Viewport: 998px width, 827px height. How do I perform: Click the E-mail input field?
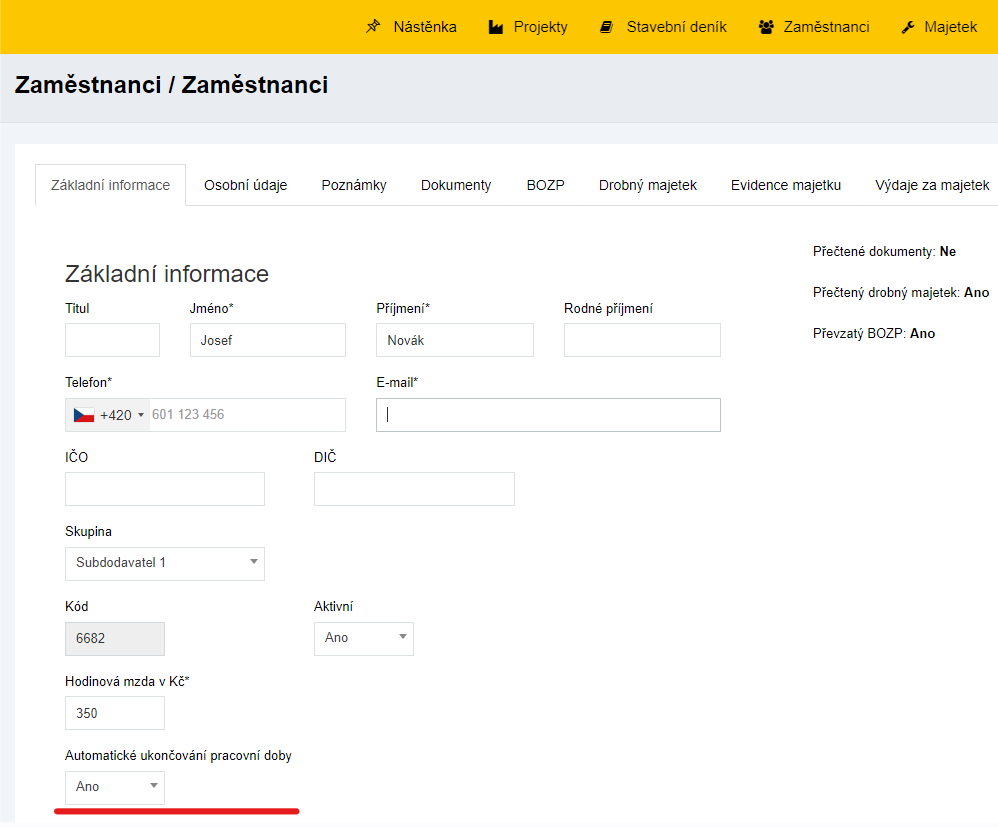[548, 415]
